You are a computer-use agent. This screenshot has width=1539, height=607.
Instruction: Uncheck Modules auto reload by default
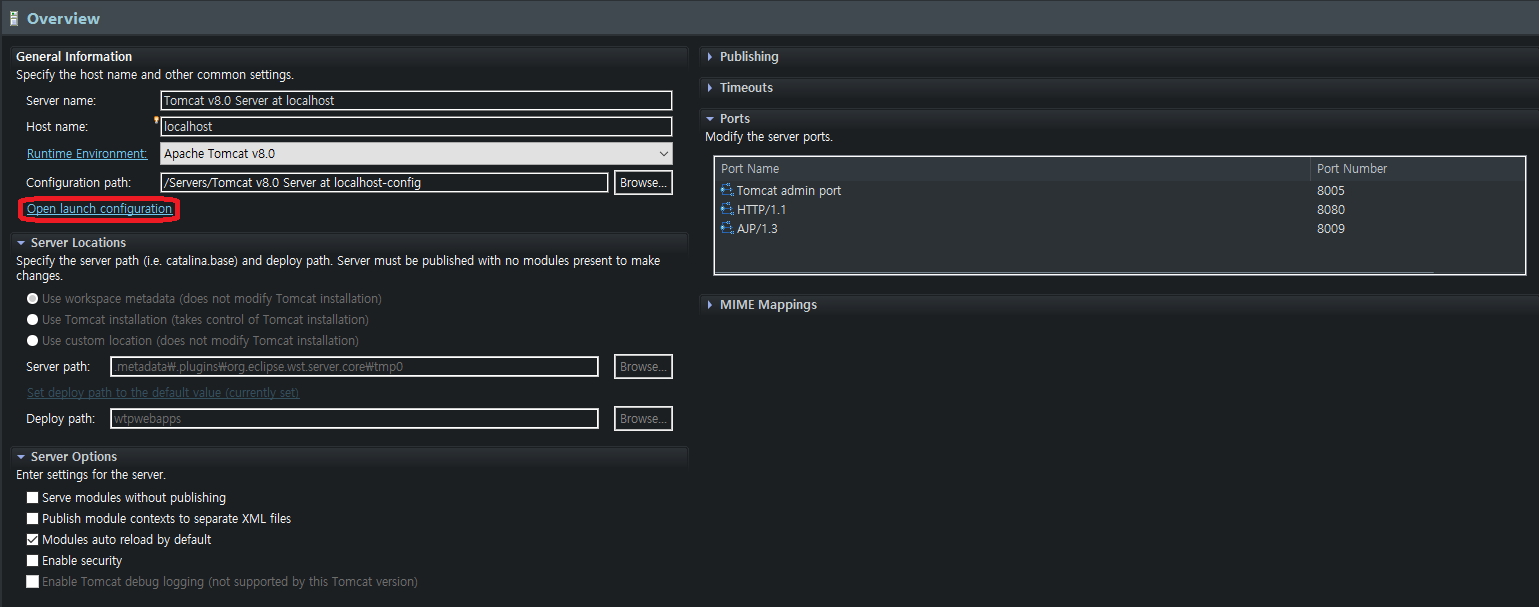(32, 539)
